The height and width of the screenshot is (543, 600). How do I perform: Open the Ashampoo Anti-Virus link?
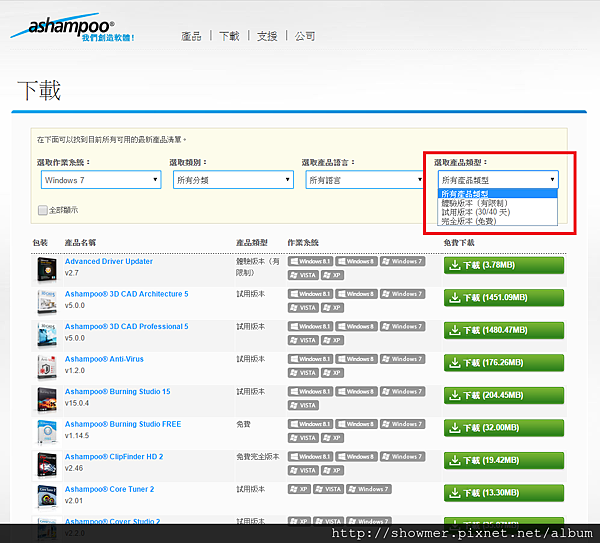coord(104,359)
